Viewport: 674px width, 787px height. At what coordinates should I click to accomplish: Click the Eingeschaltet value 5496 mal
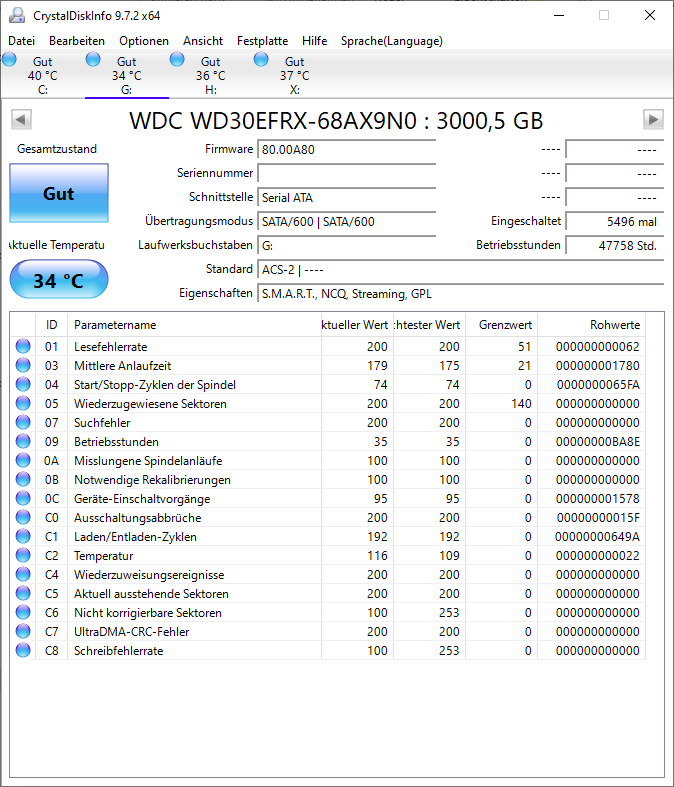click(614, 222)
